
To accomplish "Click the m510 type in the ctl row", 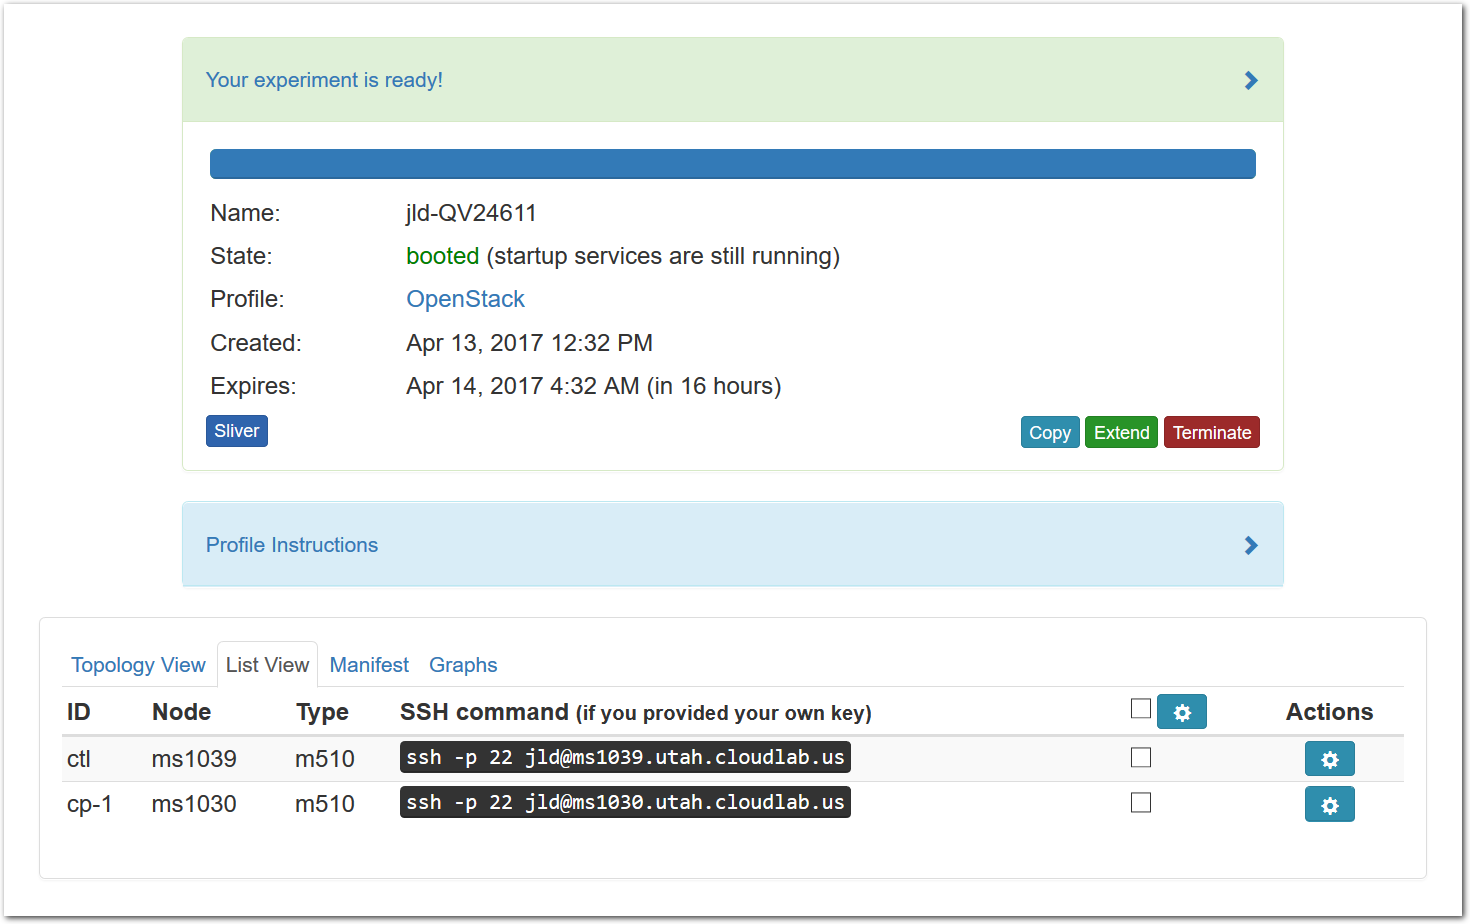I will click(x=325, y=759).
